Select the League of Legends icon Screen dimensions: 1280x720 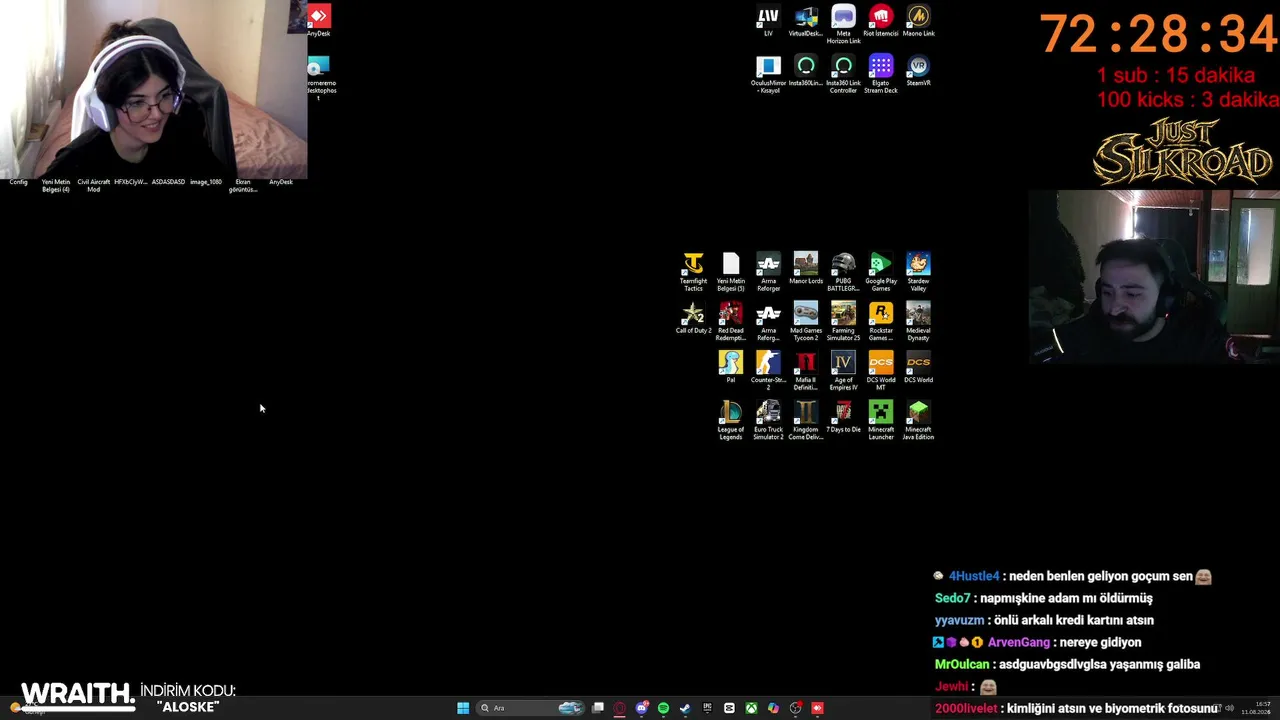(731, 420)
